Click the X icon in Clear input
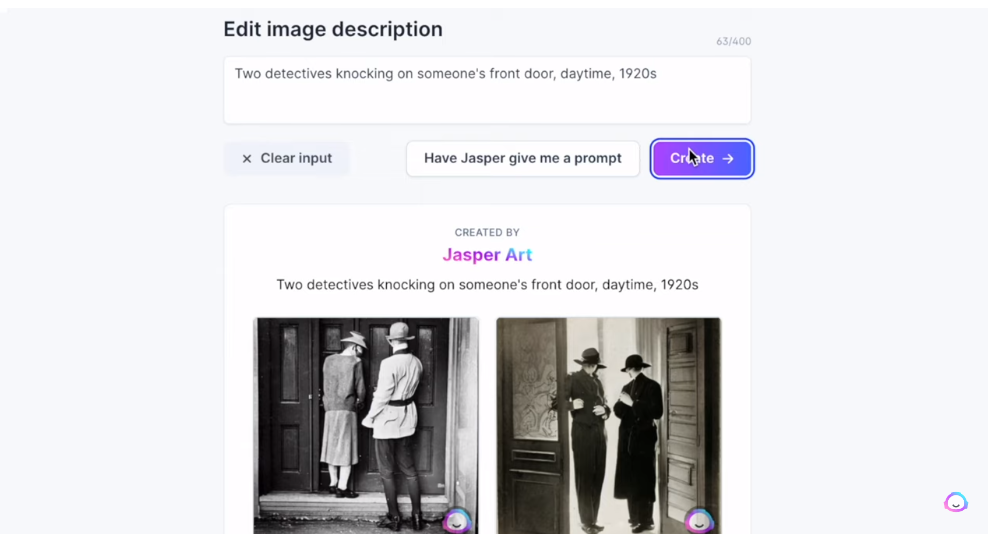 pyautogui.click(x=247, y=159)
